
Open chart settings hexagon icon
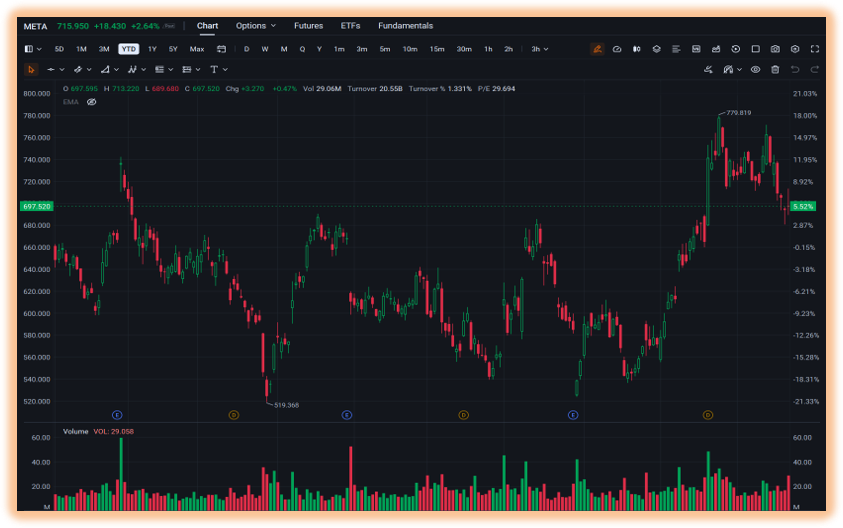click(795, 49)
